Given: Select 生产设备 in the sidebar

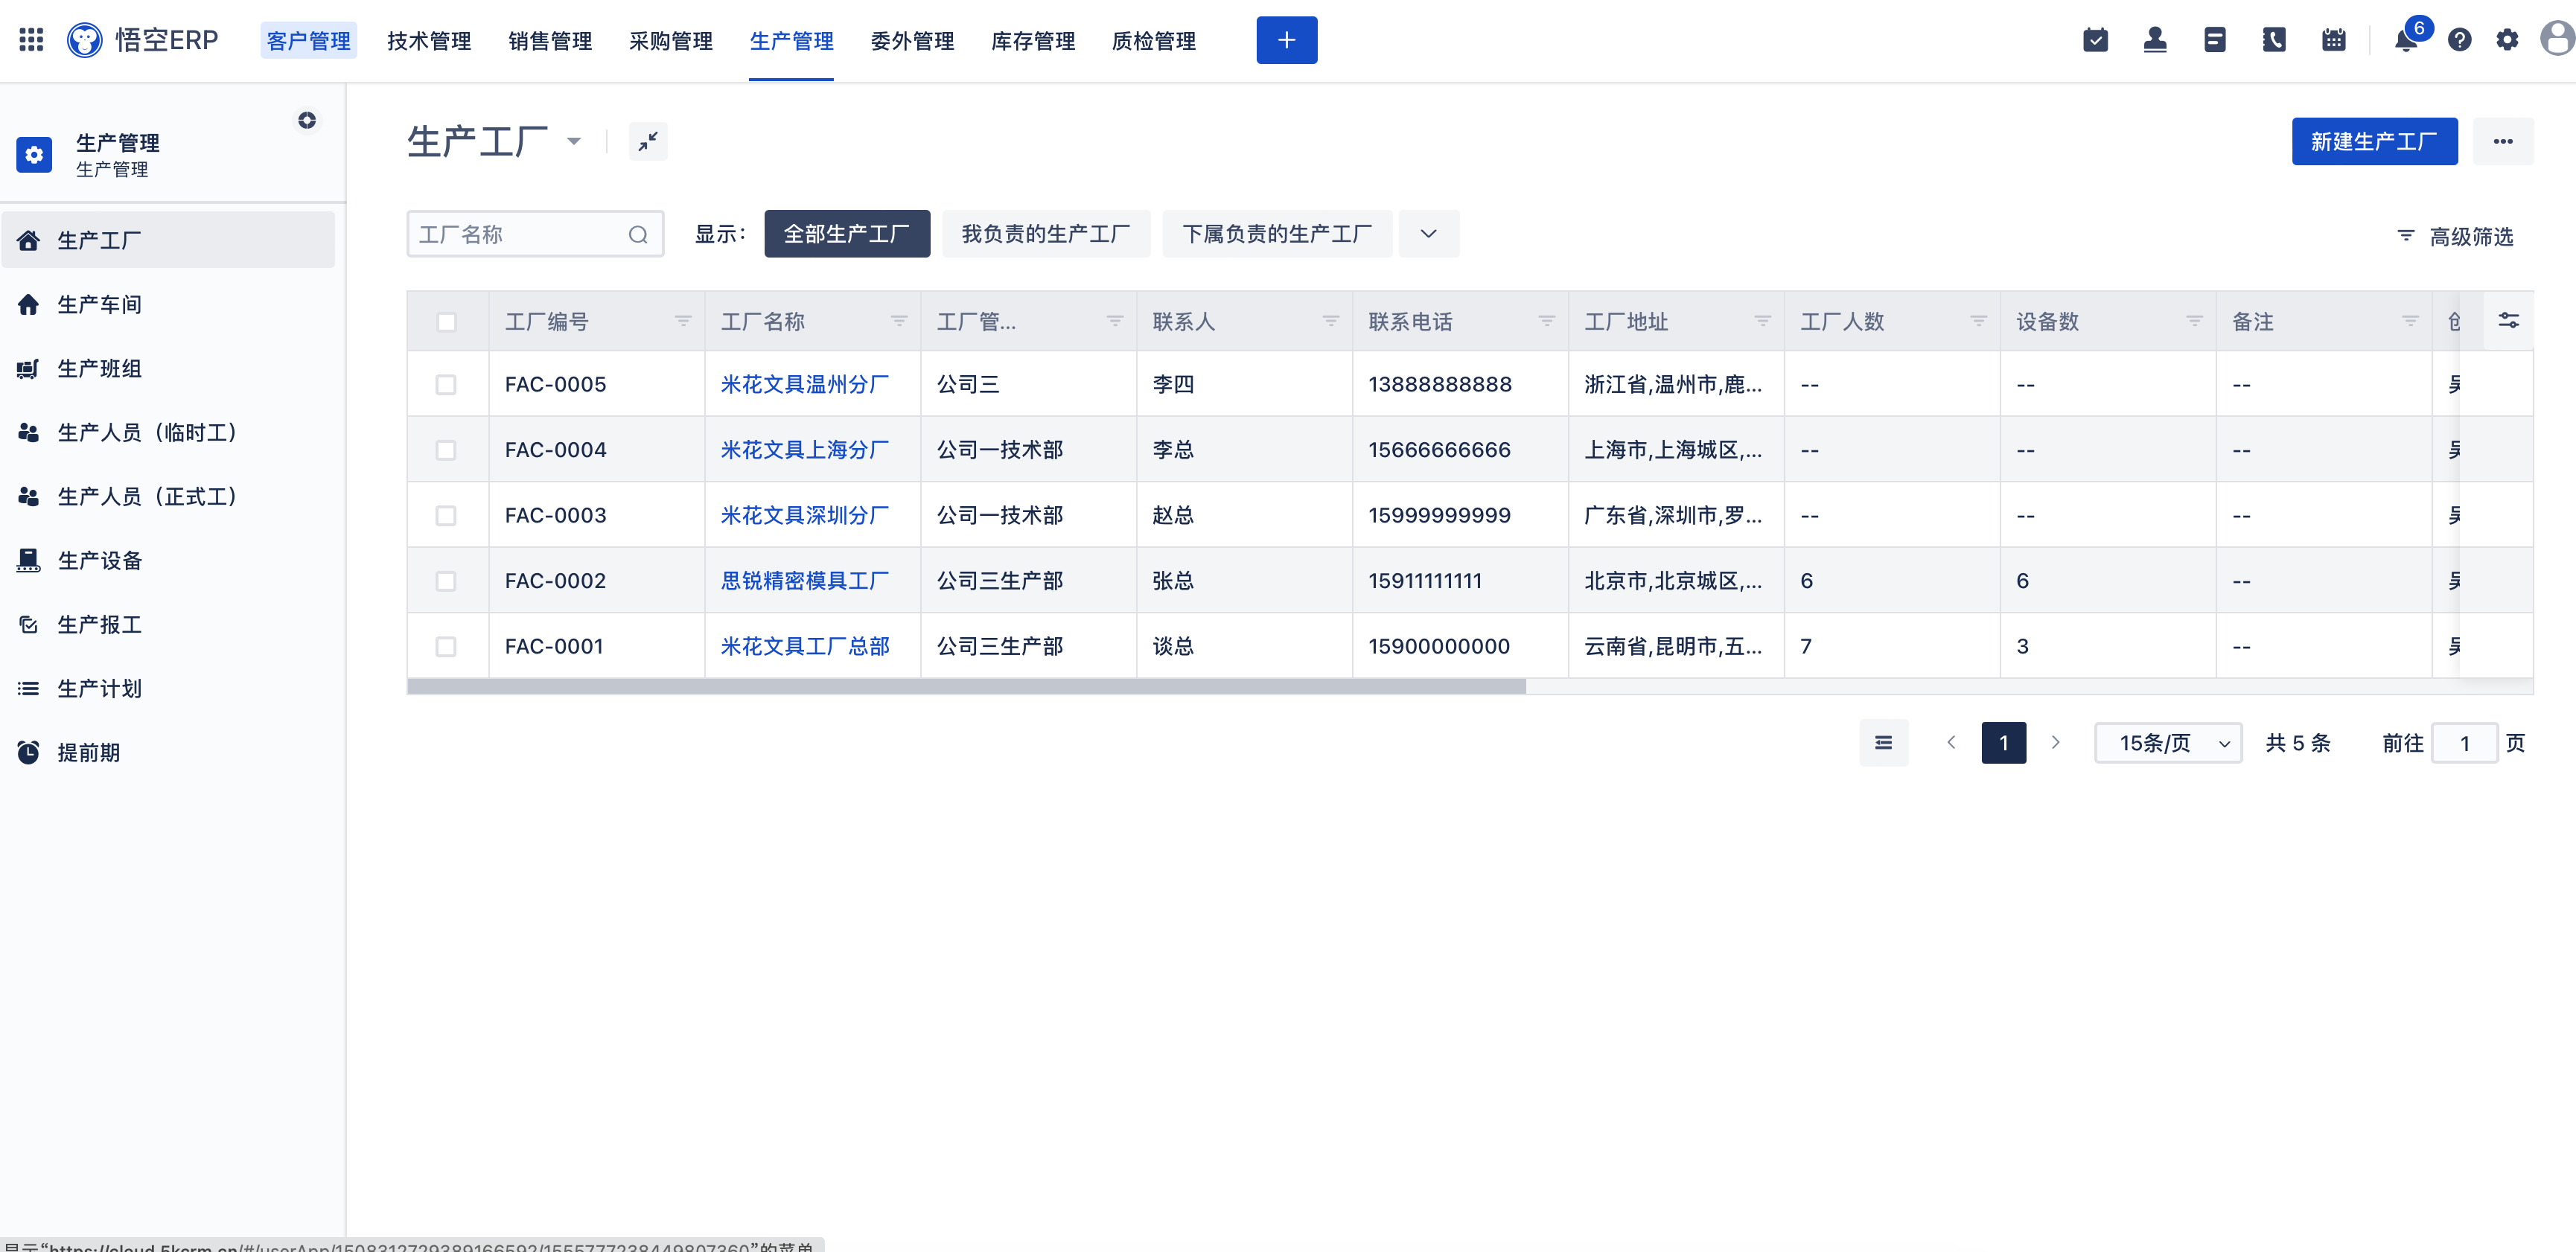Looking at the screenshot, I should (x=100, y=560).
